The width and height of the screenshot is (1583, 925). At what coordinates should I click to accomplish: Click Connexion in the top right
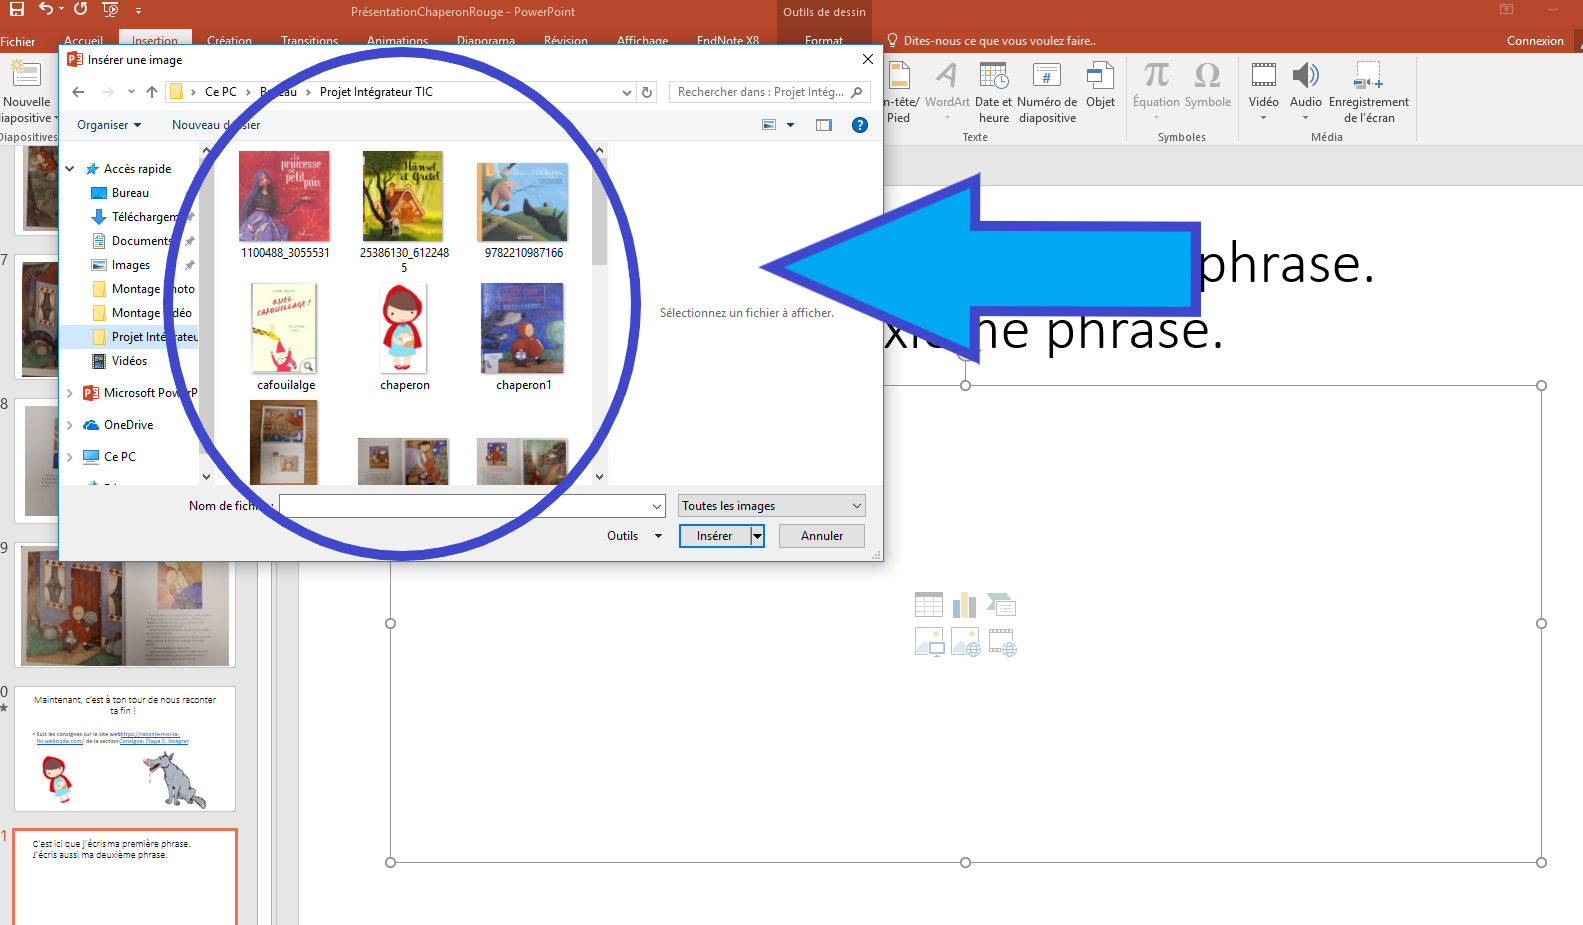point(1535,41)
